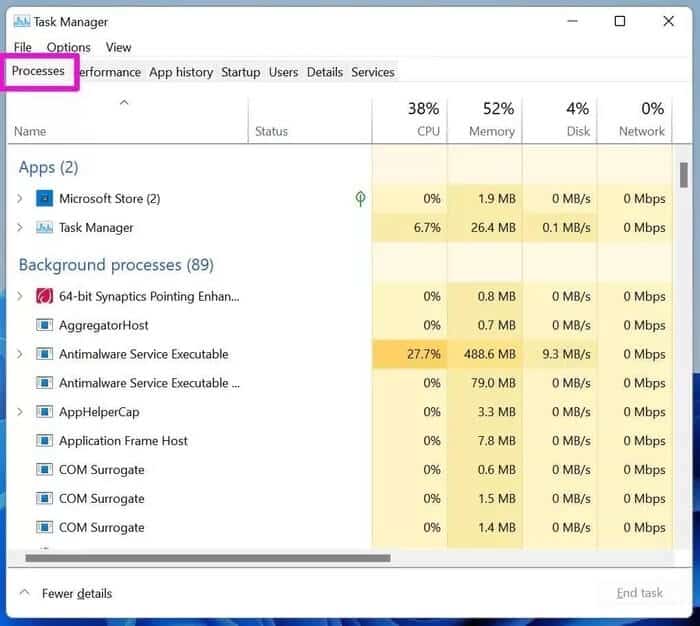This screenshot has width=700, height=626.
Task: Click the 0.1 MB/s disk value
Action: coord(567,228)
